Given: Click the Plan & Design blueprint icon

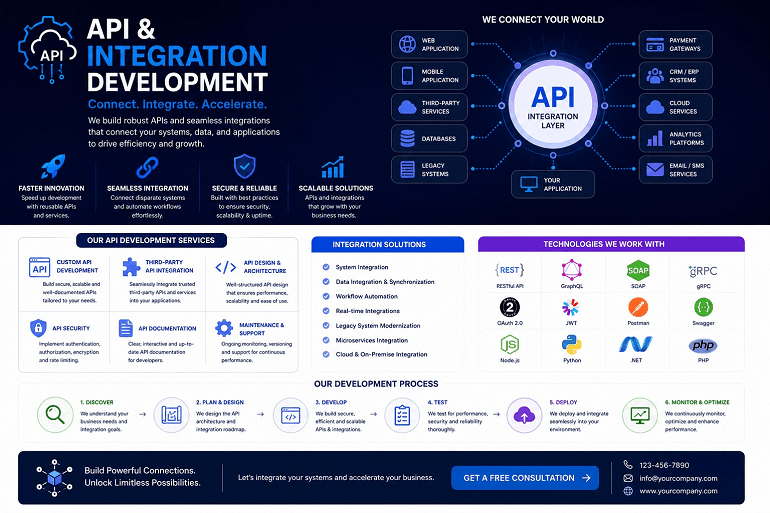Looking at the screenshot, I should tap(171, 415).
